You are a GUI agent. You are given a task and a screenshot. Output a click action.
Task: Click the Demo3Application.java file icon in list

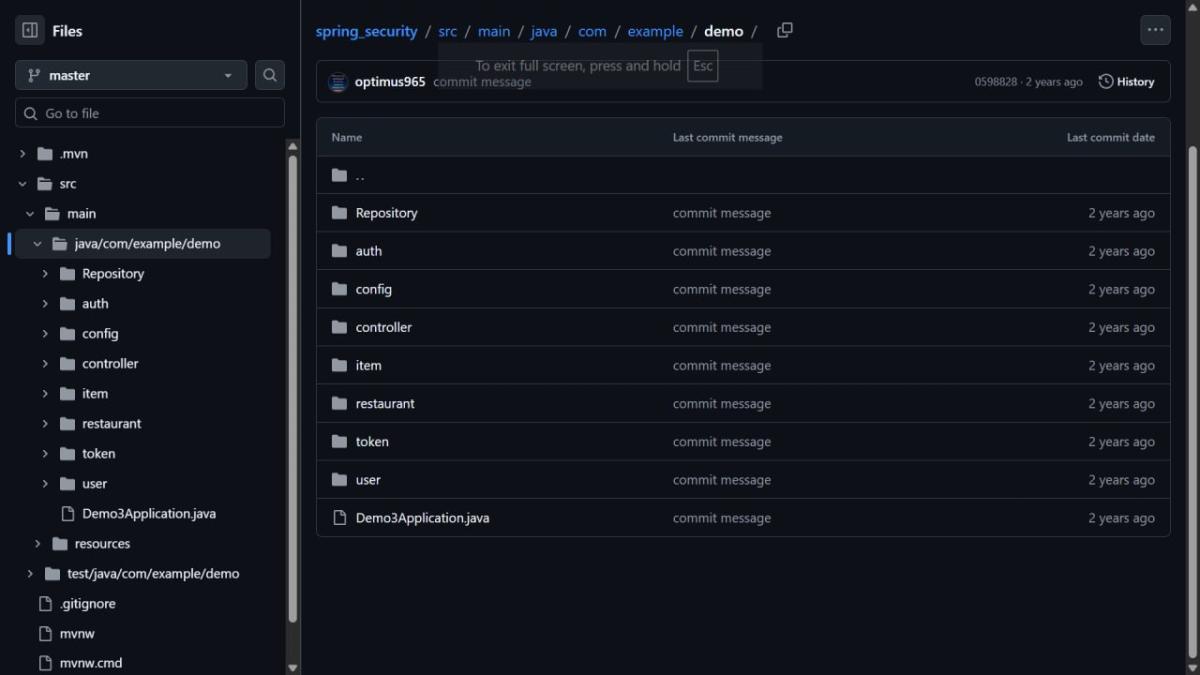[x=339, y=518]
